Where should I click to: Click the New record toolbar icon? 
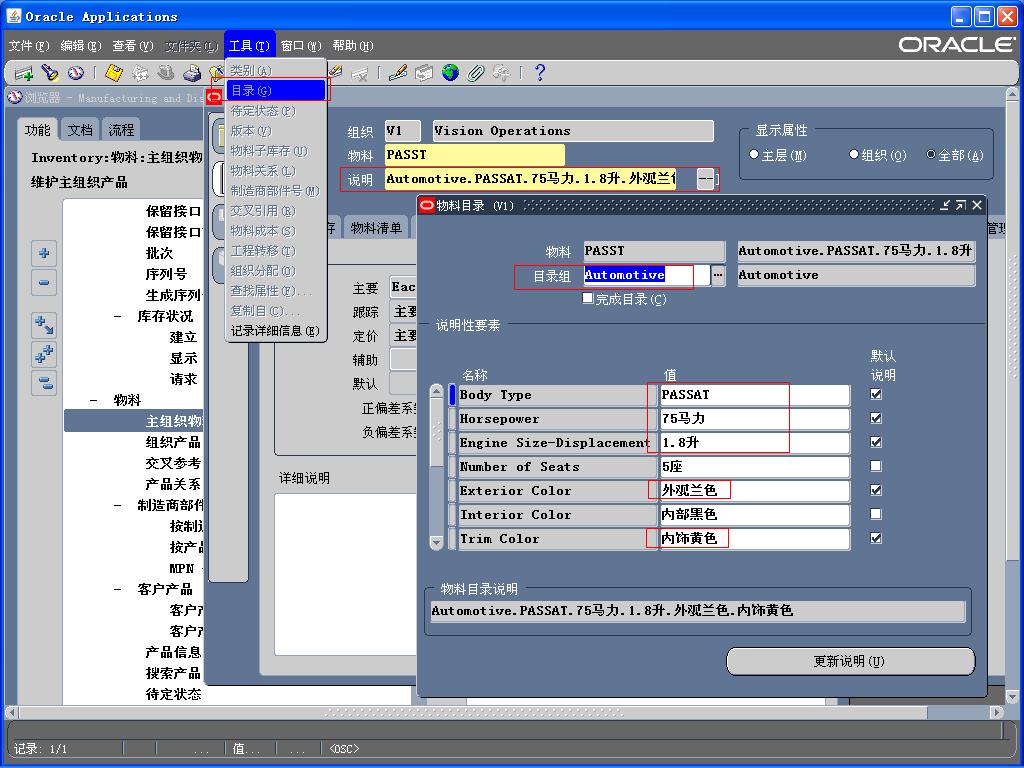[24, 72]
